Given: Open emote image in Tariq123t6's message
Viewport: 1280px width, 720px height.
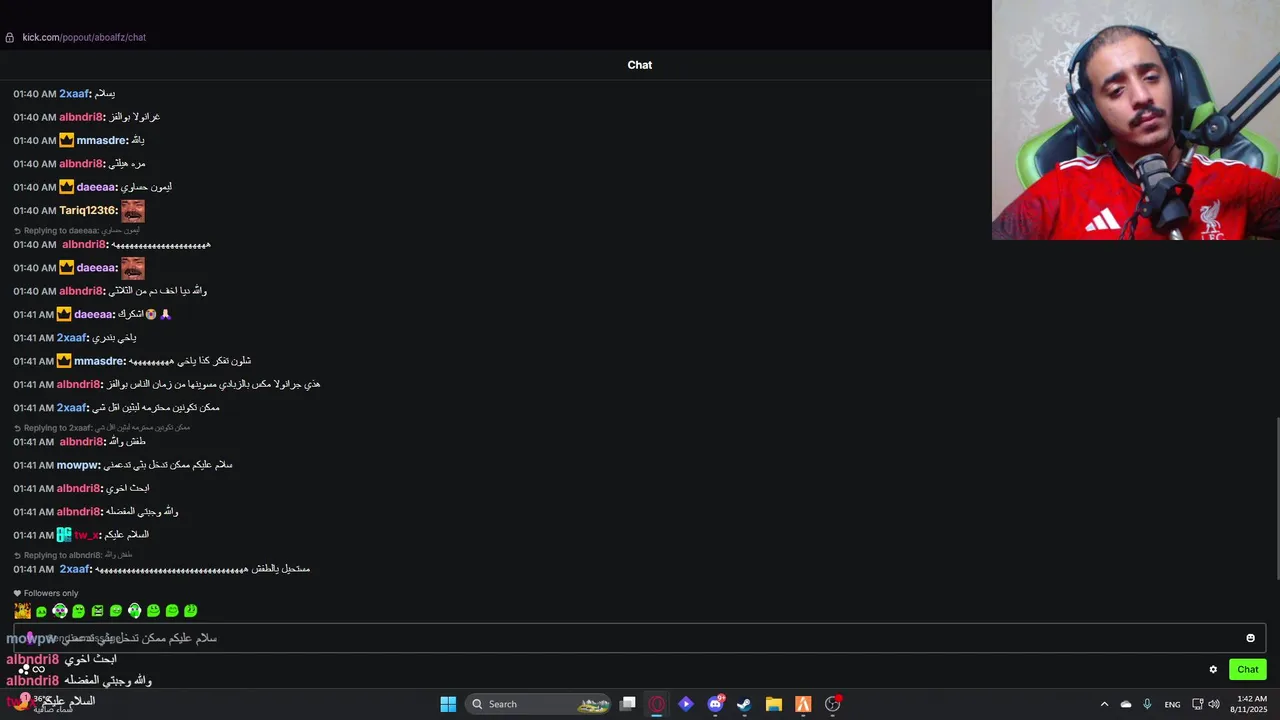Looking at the screenshot, I should tap(133, 211).
